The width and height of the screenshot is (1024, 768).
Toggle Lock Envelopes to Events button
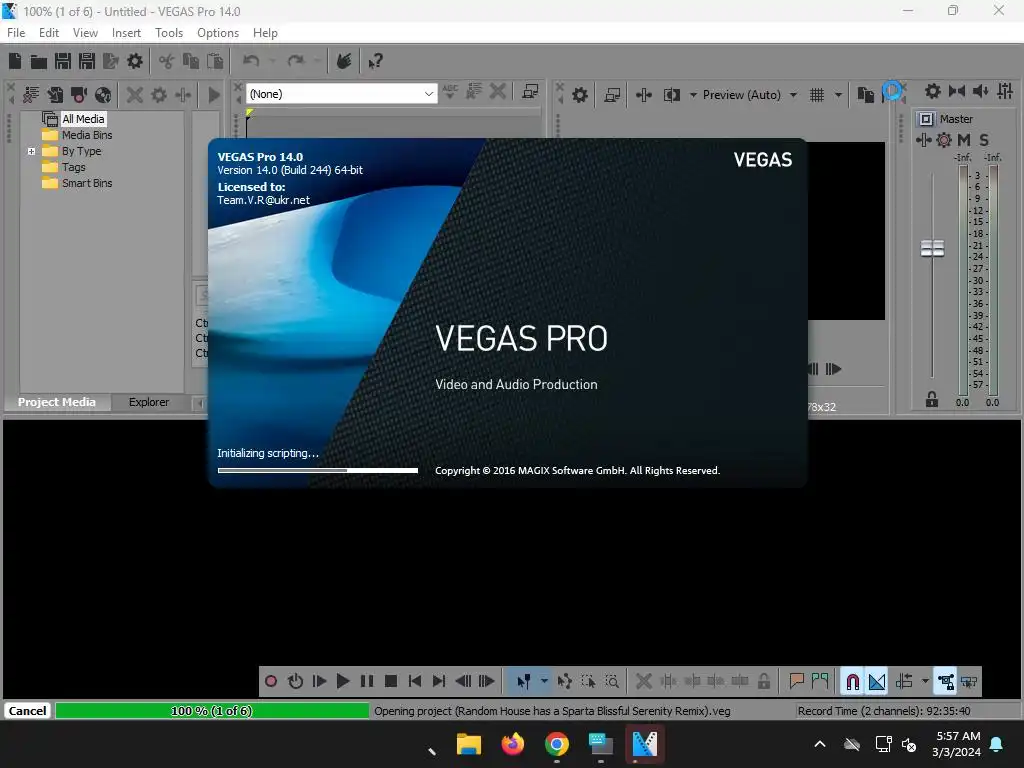945,681
